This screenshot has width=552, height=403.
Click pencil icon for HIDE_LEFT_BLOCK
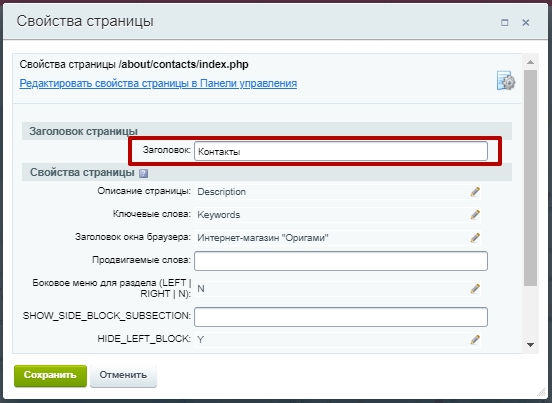pyautogui.click(x=475, y=340)
